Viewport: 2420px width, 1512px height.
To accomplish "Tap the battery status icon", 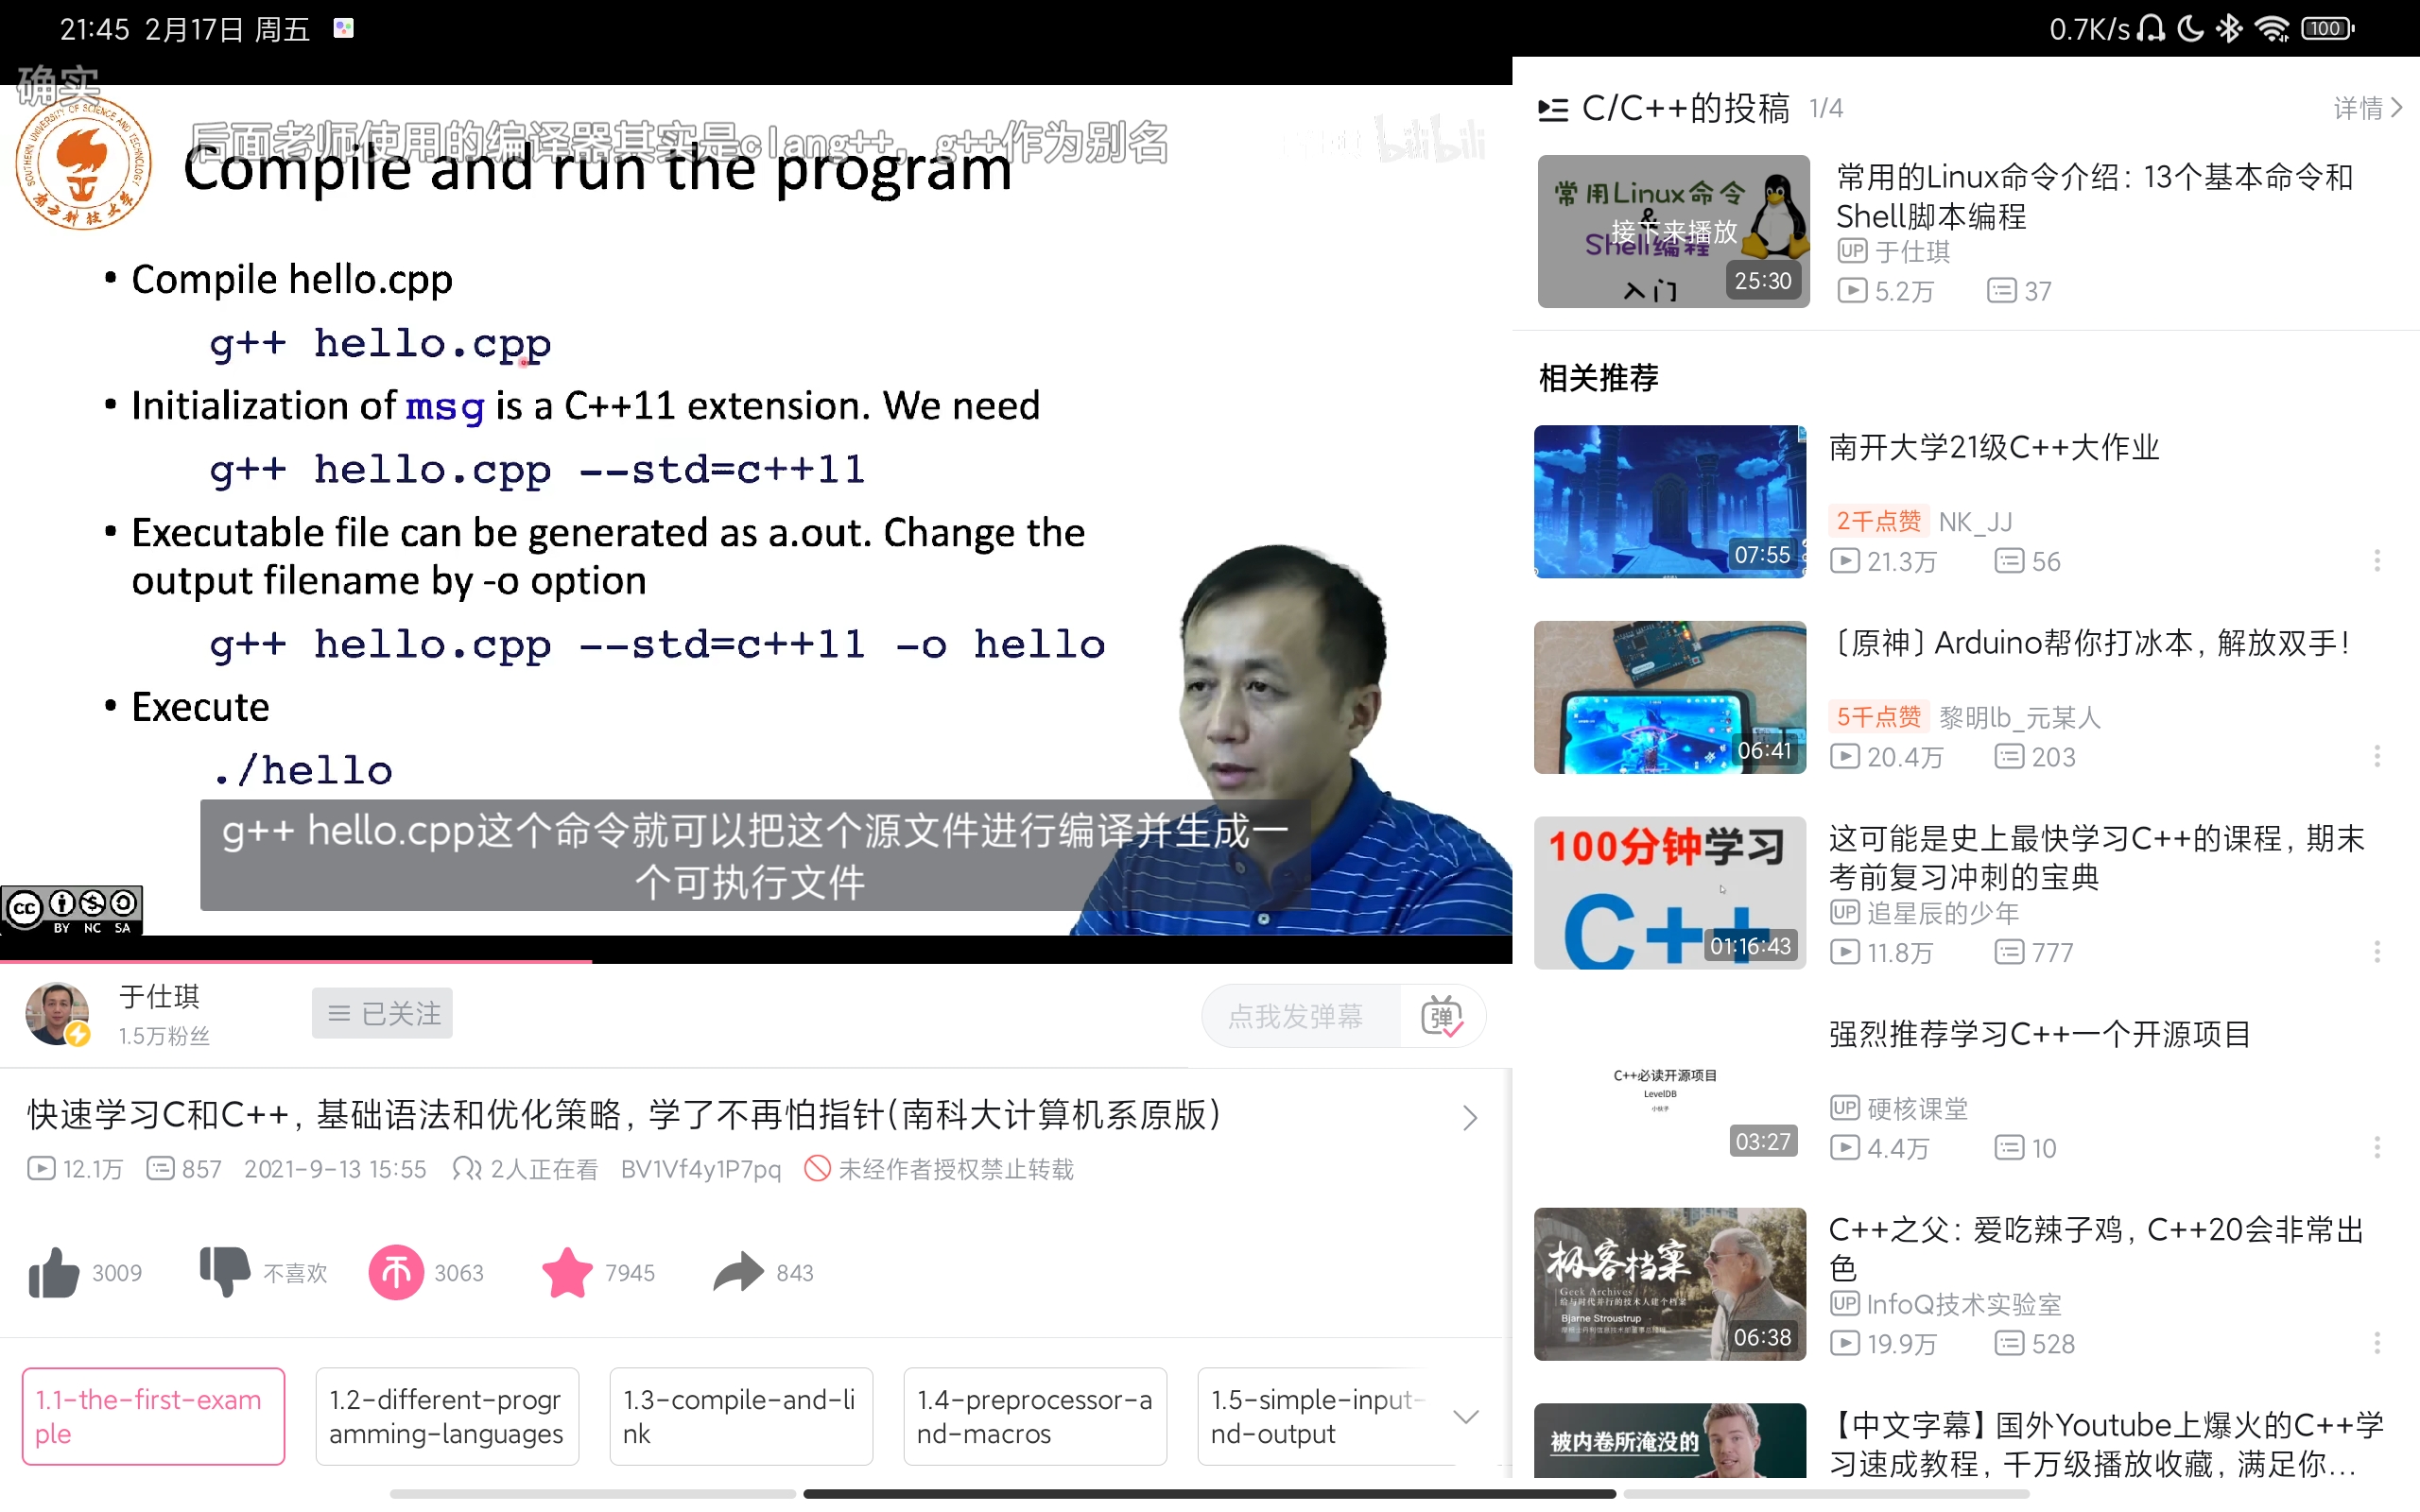I will pos(2328,29).
